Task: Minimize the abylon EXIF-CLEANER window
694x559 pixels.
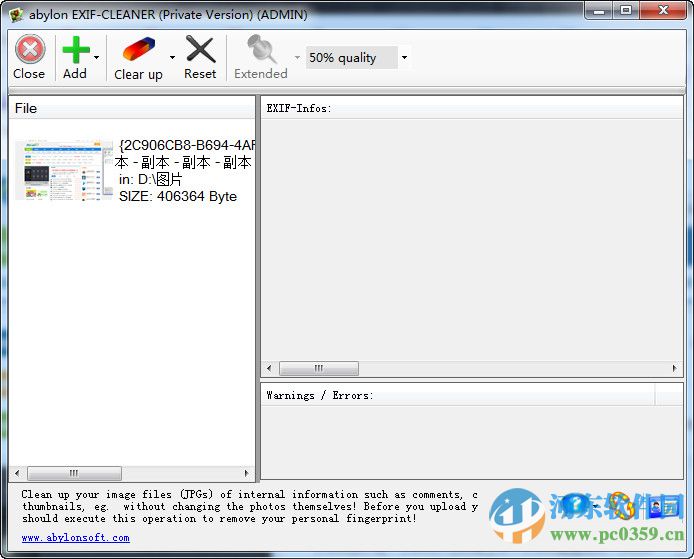Action: pos(599,10)
